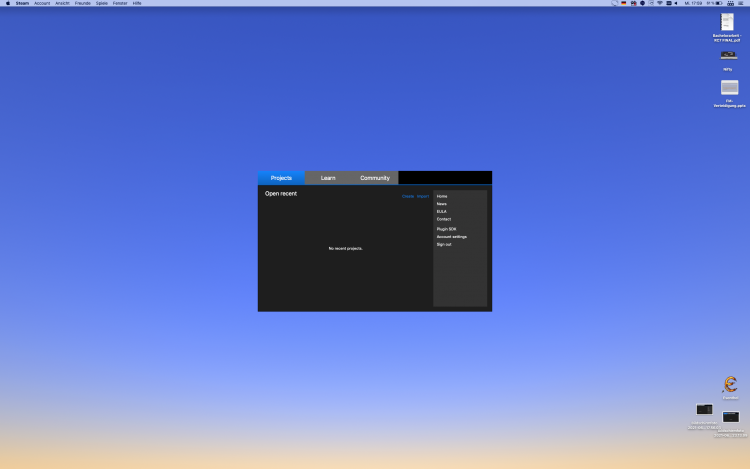The height and width of the screenshot is (469, 750).
Task: Open the Fenster menu in menu bar
Action: pyautogui.click(x=120, y=3)
